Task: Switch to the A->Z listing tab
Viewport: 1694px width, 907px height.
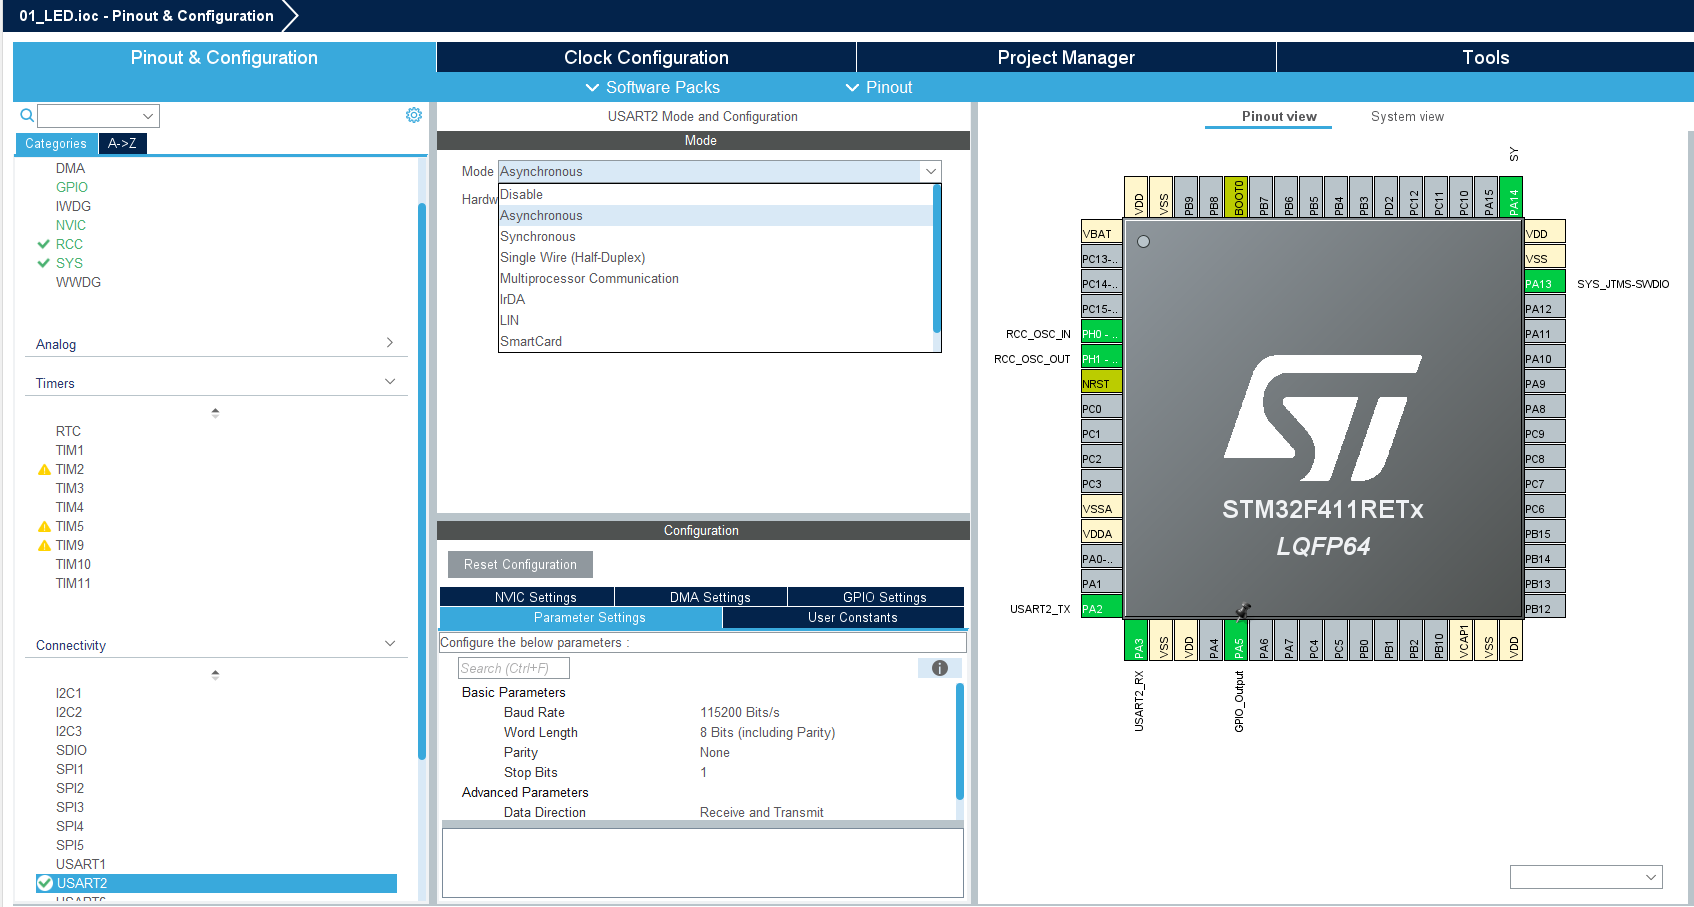Action: 122,143
